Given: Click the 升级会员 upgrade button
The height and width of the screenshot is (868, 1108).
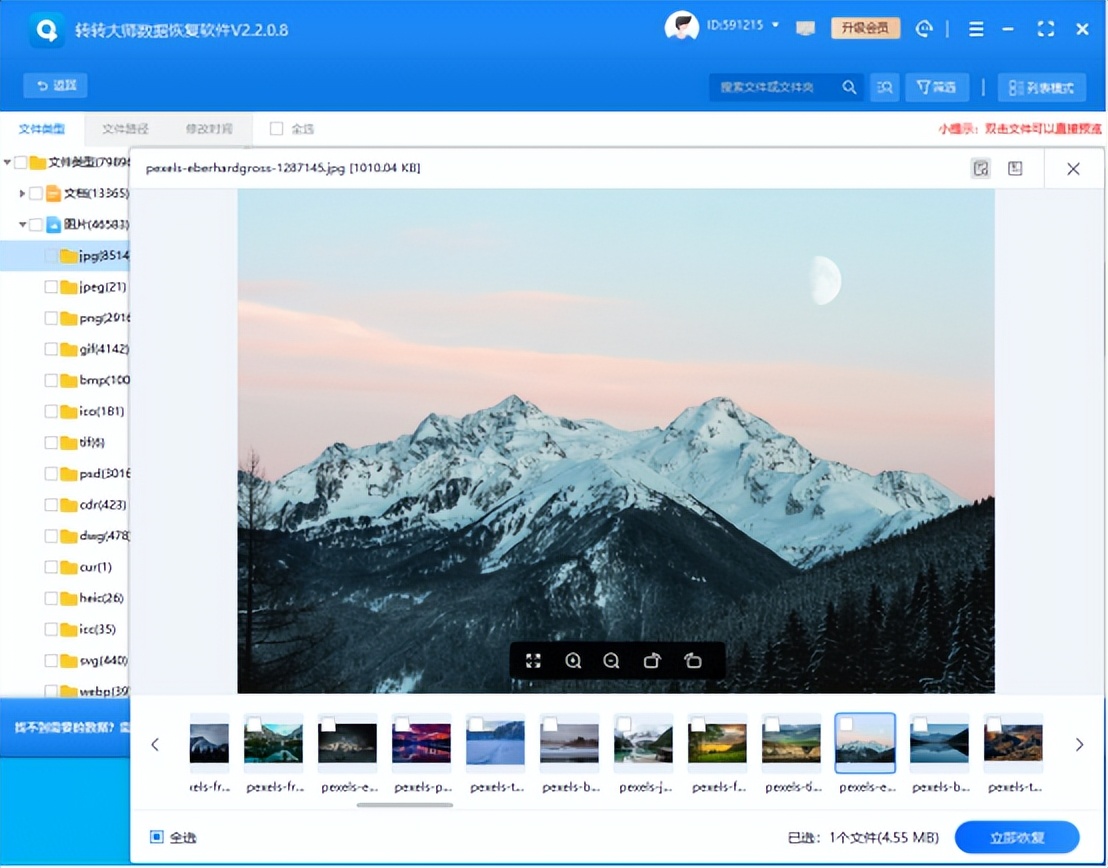Looking at the screenshot, I should tap(866, 28).
